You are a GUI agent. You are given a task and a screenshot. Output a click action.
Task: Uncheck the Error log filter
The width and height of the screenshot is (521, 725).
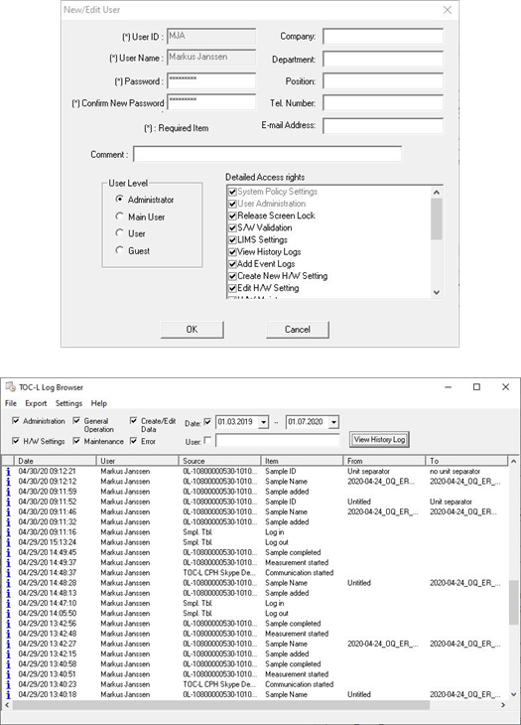click(x=133, y=441)
